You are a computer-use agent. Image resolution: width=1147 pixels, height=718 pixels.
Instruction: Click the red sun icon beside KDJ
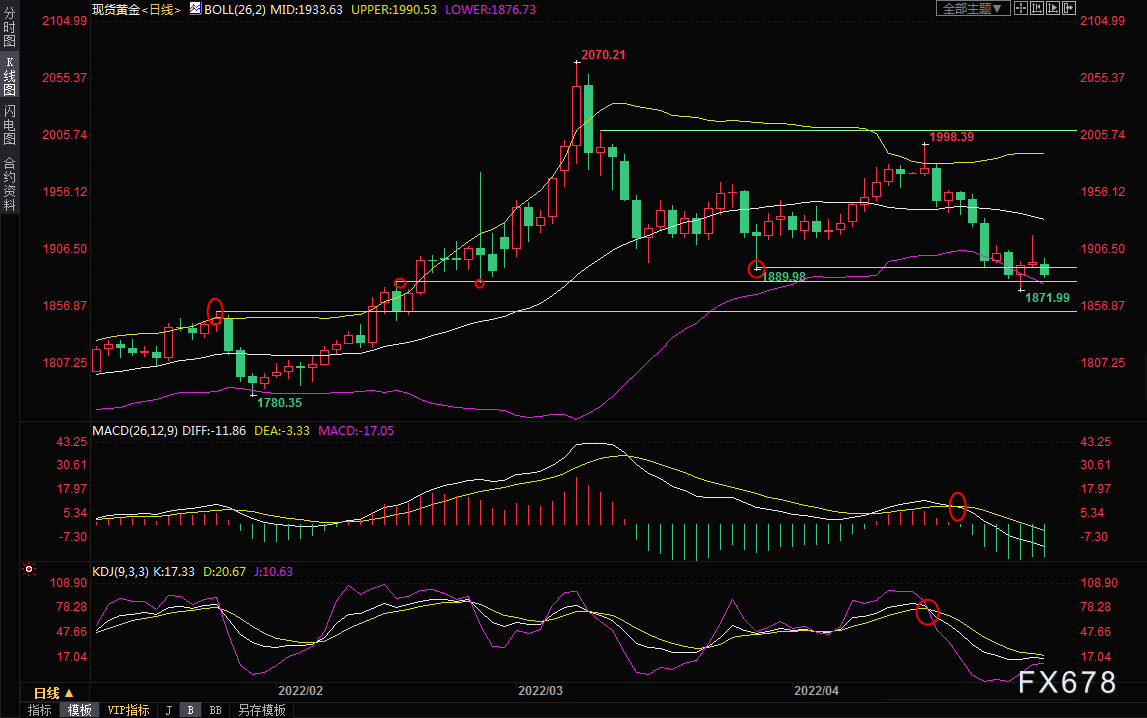tap(29, 569)
